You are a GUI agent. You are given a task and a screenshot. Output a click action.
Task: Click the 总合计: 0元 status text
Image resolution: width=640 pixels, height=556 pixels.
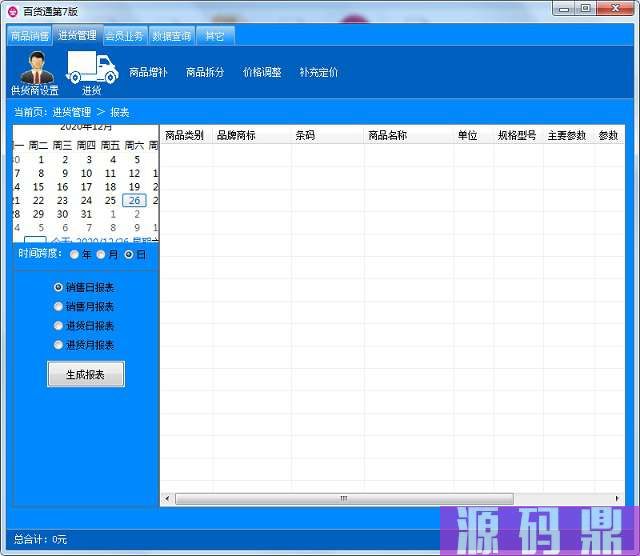40,539
